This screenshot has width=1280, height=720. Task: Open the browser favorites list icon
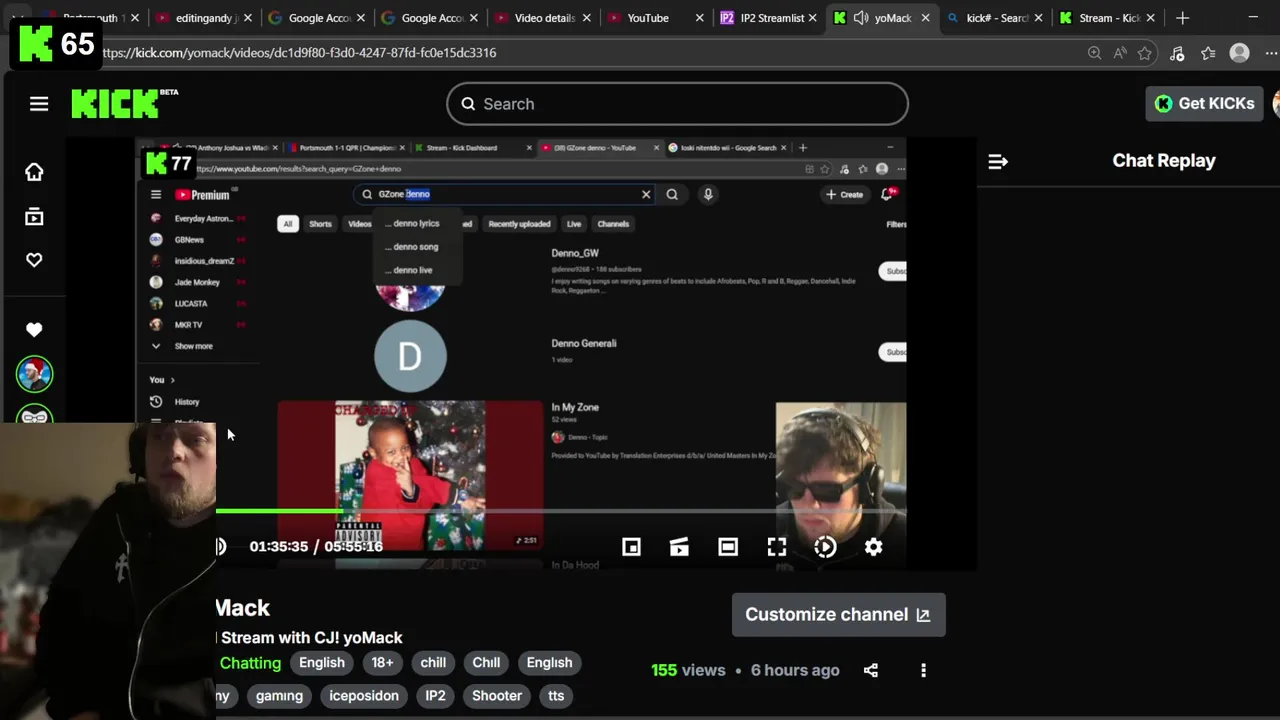tap(1208, 53)
